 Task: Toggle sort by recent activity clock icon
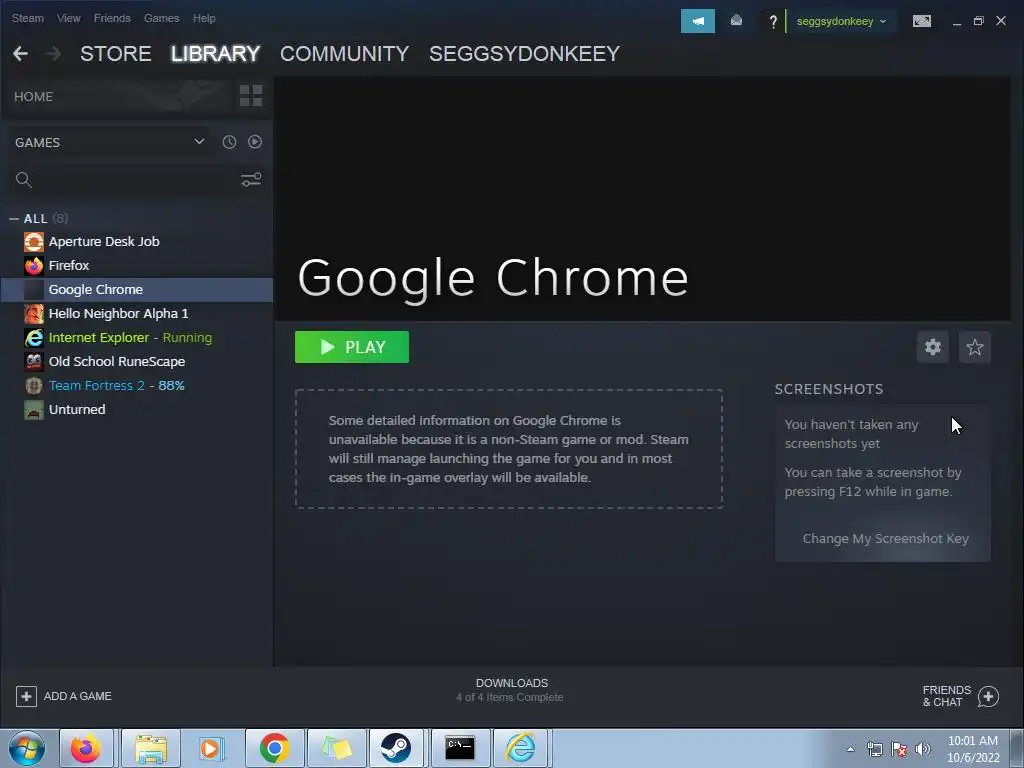[x=229, y=142]
